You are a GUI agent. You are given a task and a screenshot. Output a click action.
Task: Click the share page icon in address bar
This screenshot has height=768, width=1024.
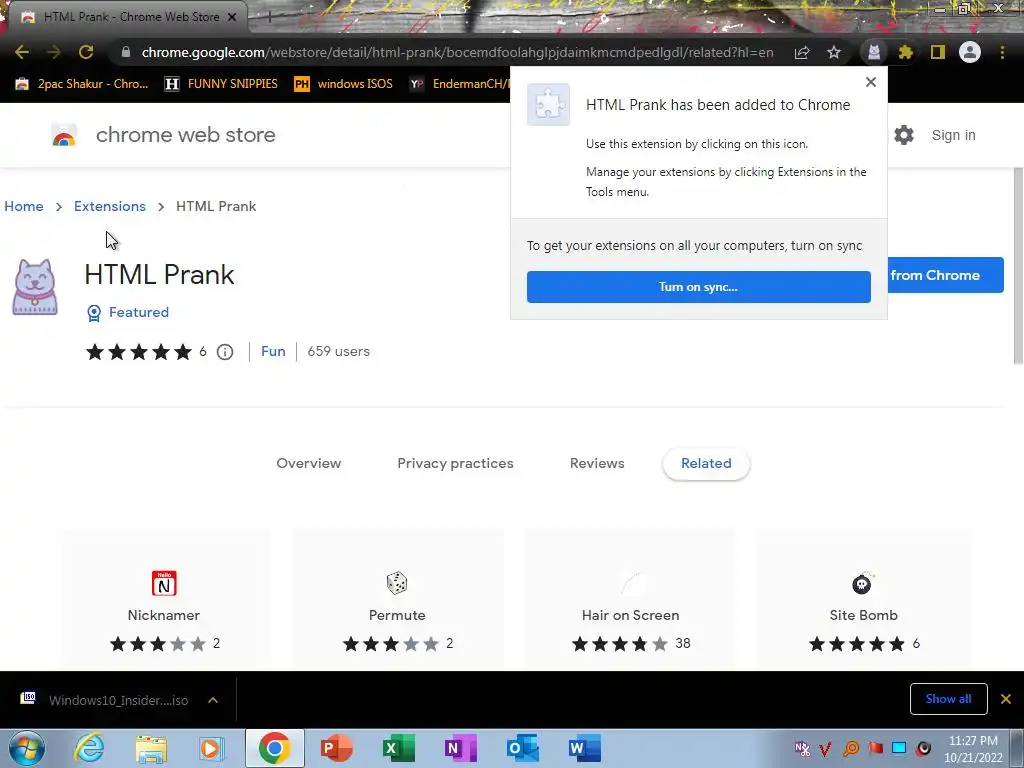pyautogui.click(x=802, y=52)
